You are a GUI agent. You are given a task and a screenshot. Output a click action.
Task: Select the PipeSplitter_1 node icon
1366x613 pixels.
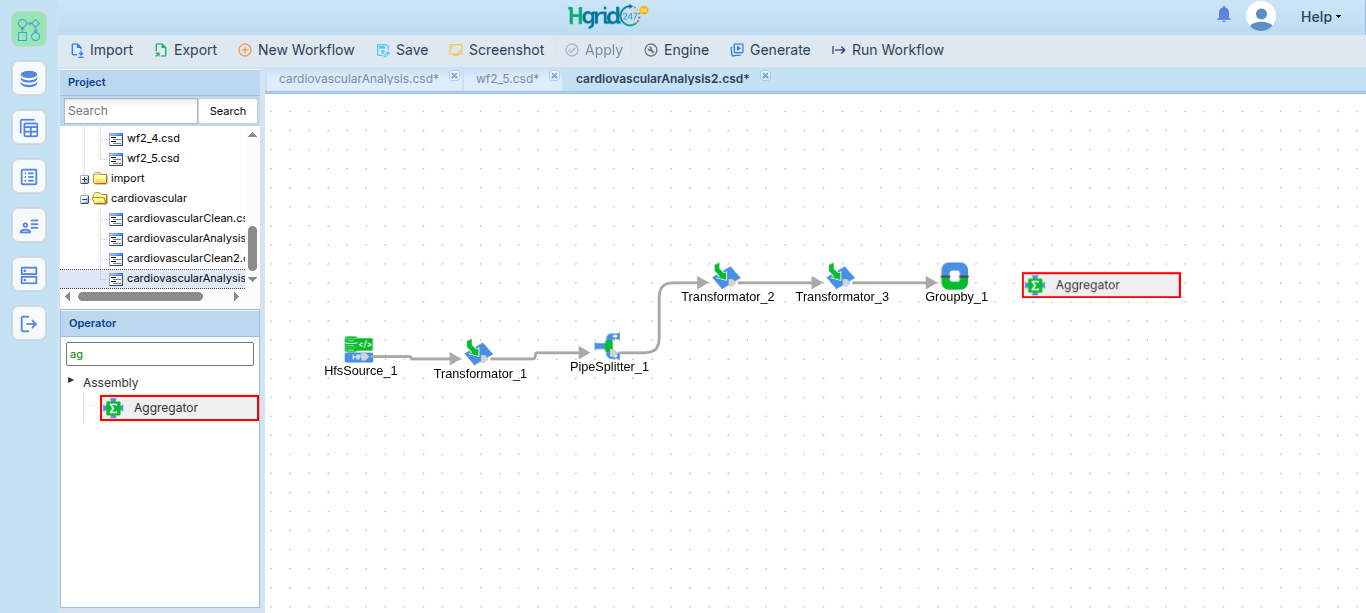[x=609, y=346]
